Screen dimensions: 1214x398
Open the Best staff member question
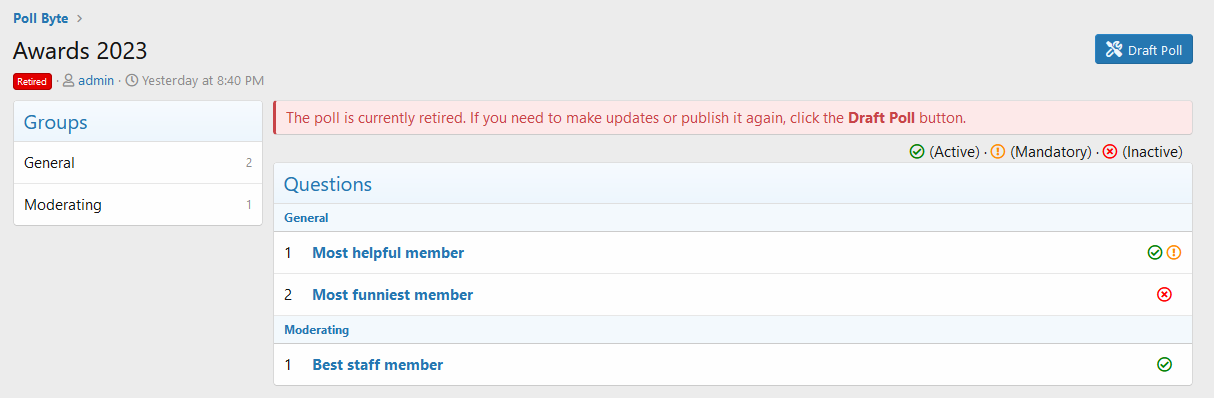378,365
